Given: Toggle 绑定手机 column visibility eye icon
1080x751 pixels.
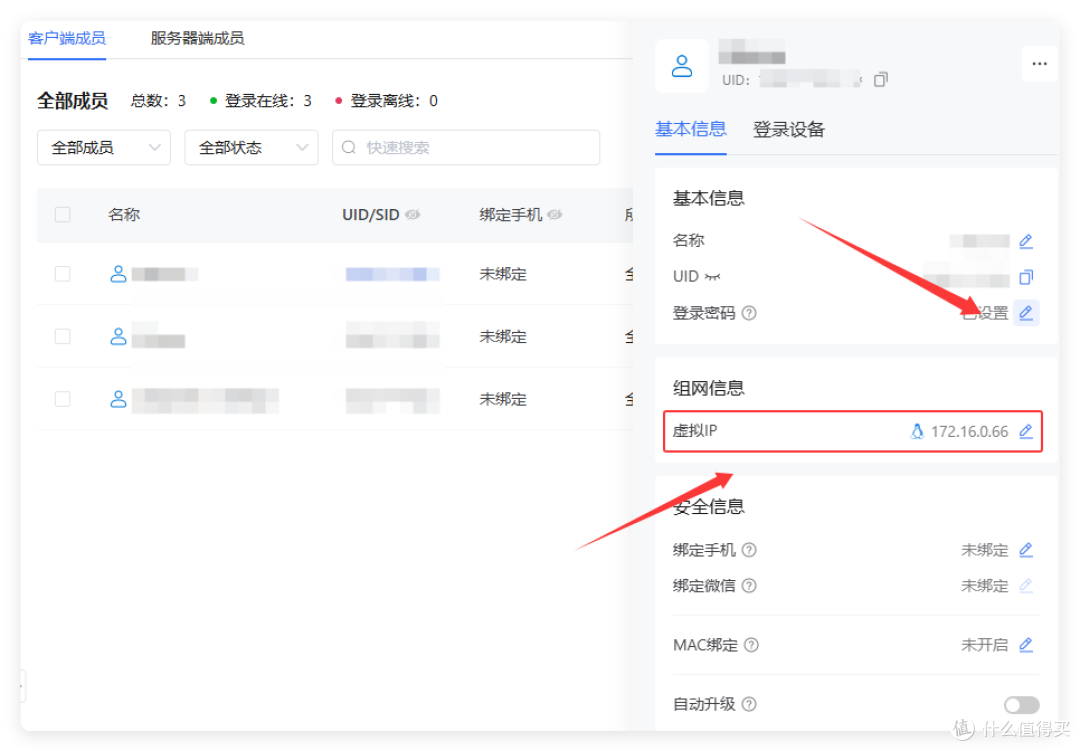Looking at the screenshot, I should [554, 214].
